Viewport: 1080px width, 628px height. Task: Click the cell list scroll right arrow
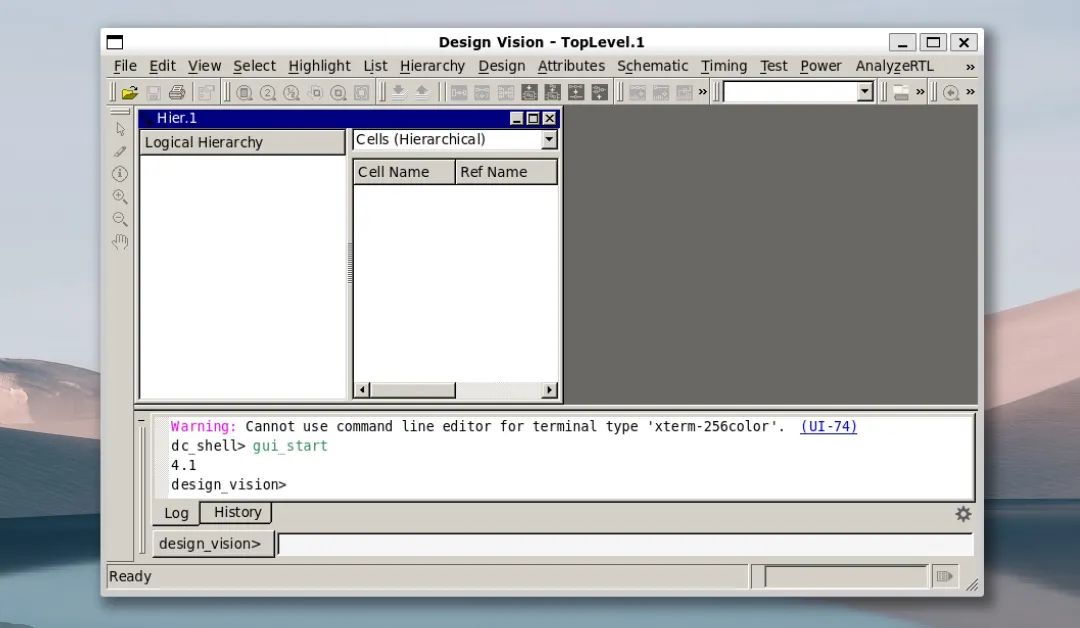[549, 390]
